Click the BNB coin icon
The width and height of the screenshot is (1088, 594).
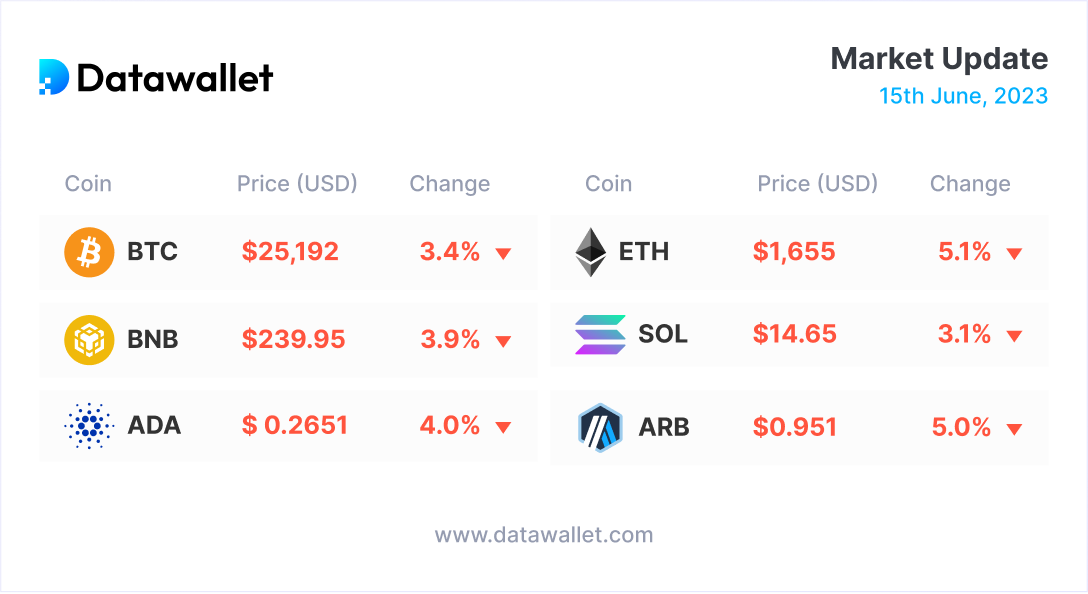pyautogui.click(x=89, y=340)
